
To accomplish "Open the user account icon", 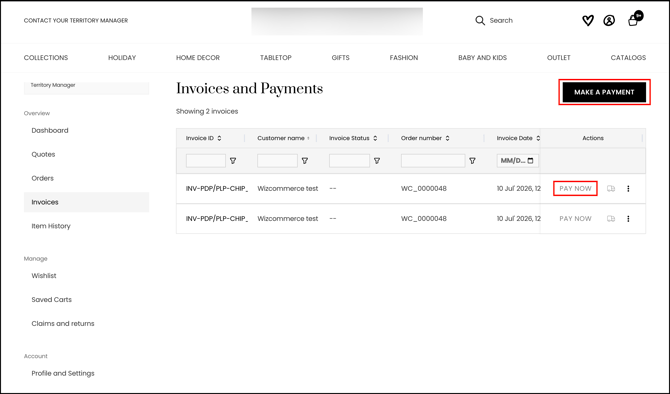I will click(609, 21).
